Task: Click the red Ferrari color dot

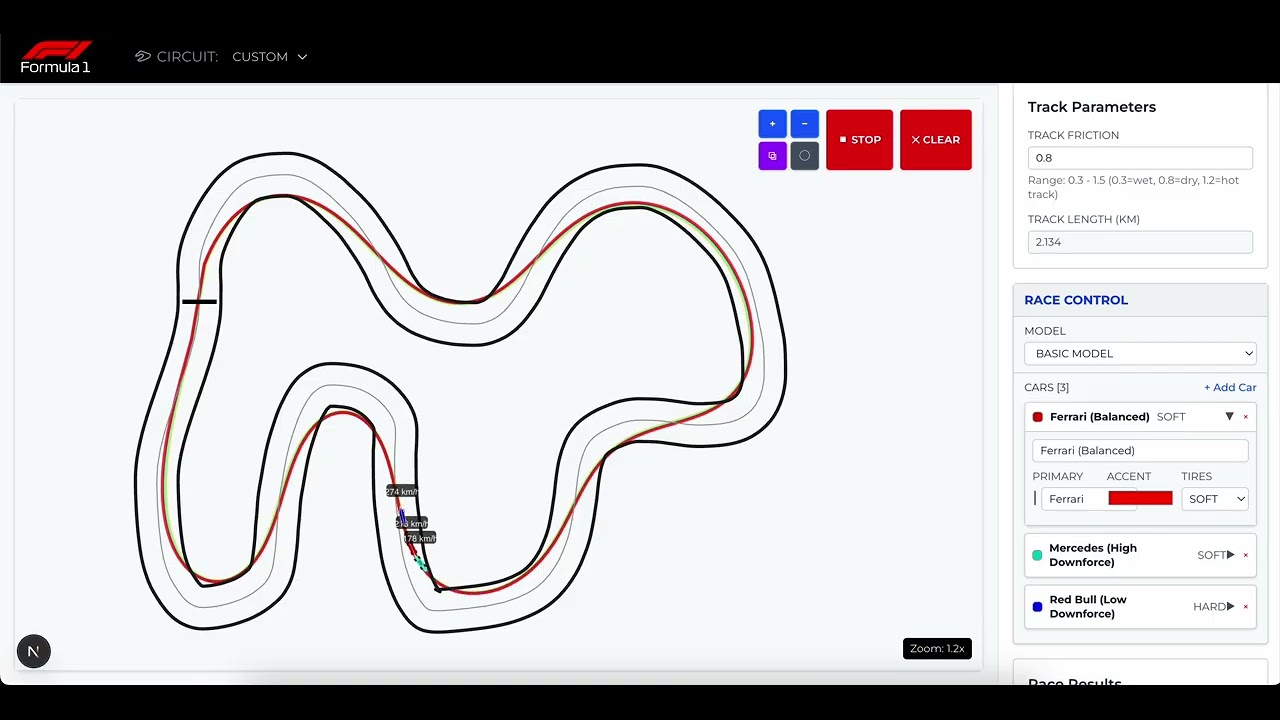Action: click(x=1038, y=417)
